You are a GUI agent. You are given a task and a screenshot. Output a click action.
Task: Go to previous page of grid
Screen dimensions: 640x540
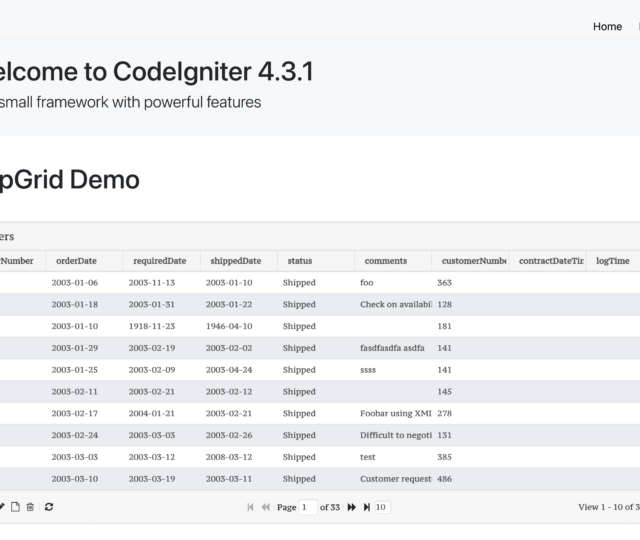[x=266, y=507]
